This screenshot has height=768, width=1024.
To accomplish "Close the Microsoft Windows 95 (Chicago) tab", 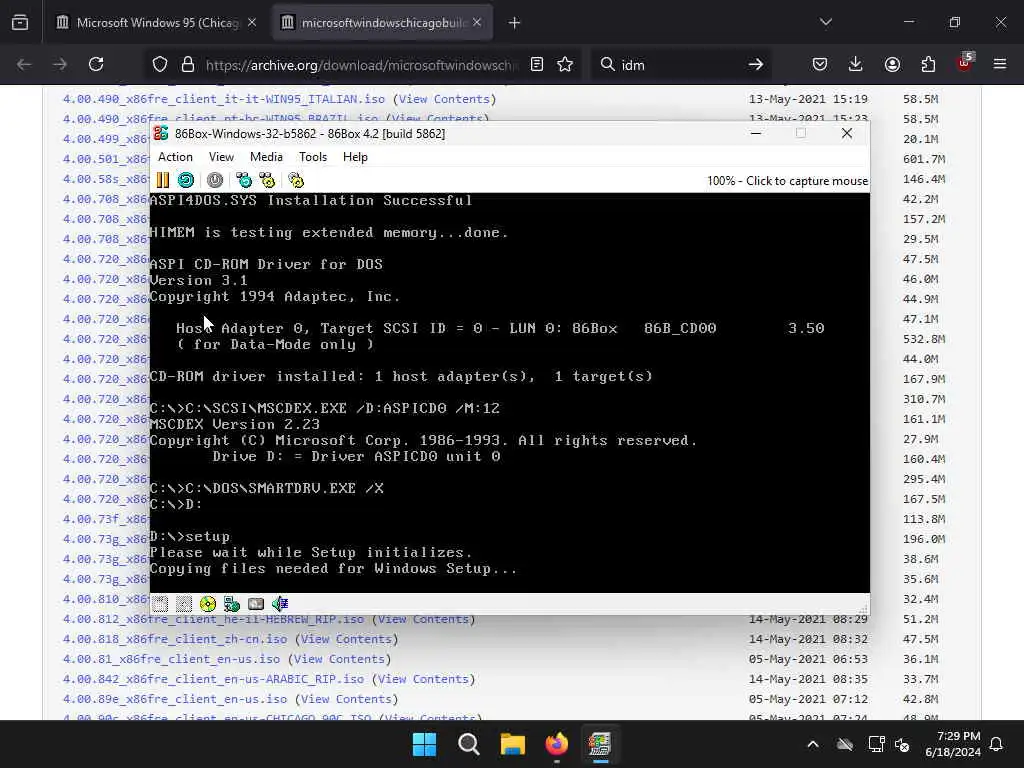I will click(251, 23).
